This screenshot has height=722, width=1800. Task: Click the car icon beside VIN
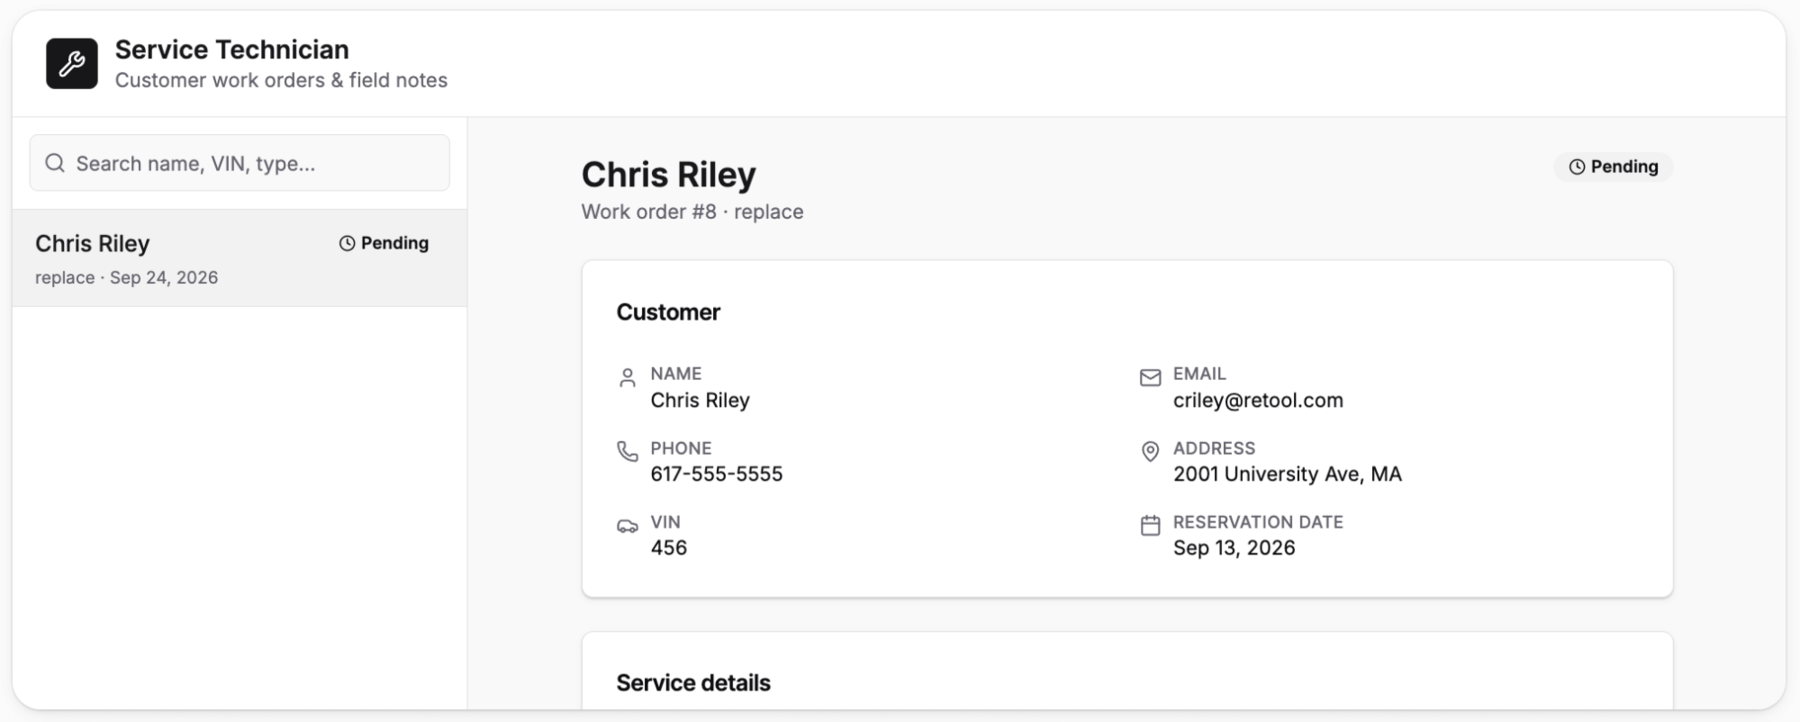(x=627, y=525)
